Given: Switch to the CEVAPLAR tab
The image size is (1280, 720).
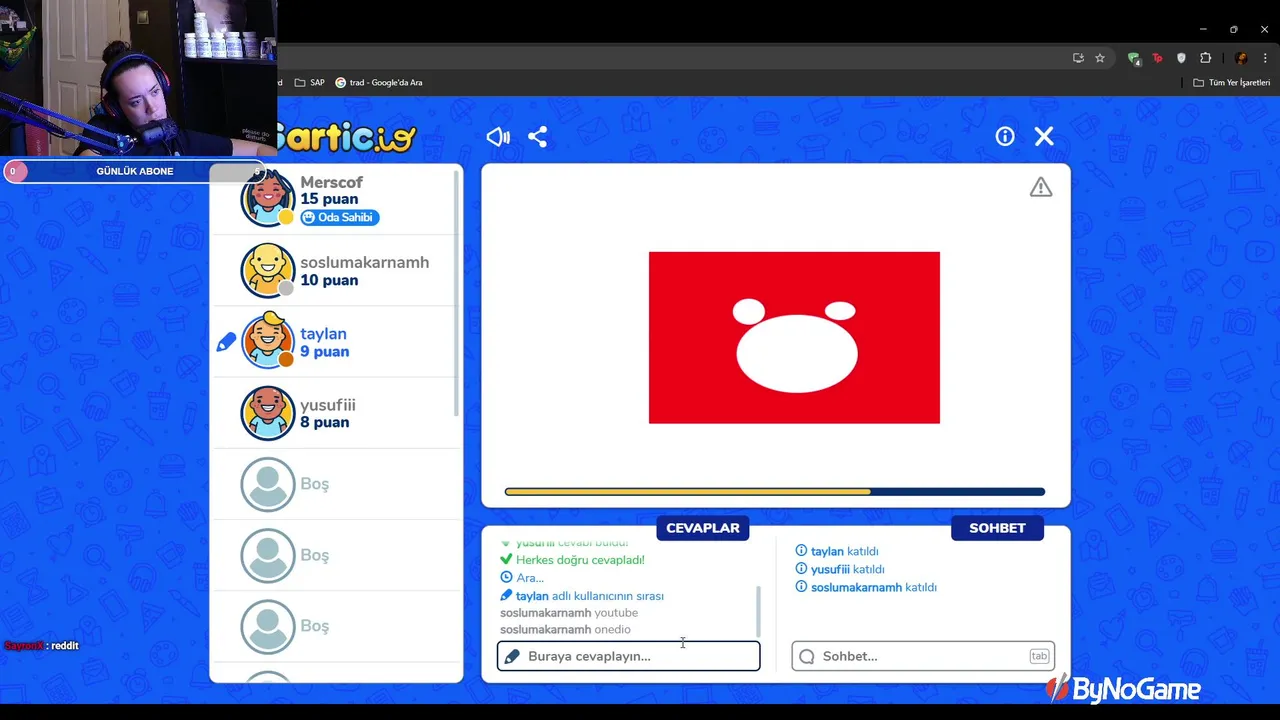Looking at the screenshot, I should point(703,528).
